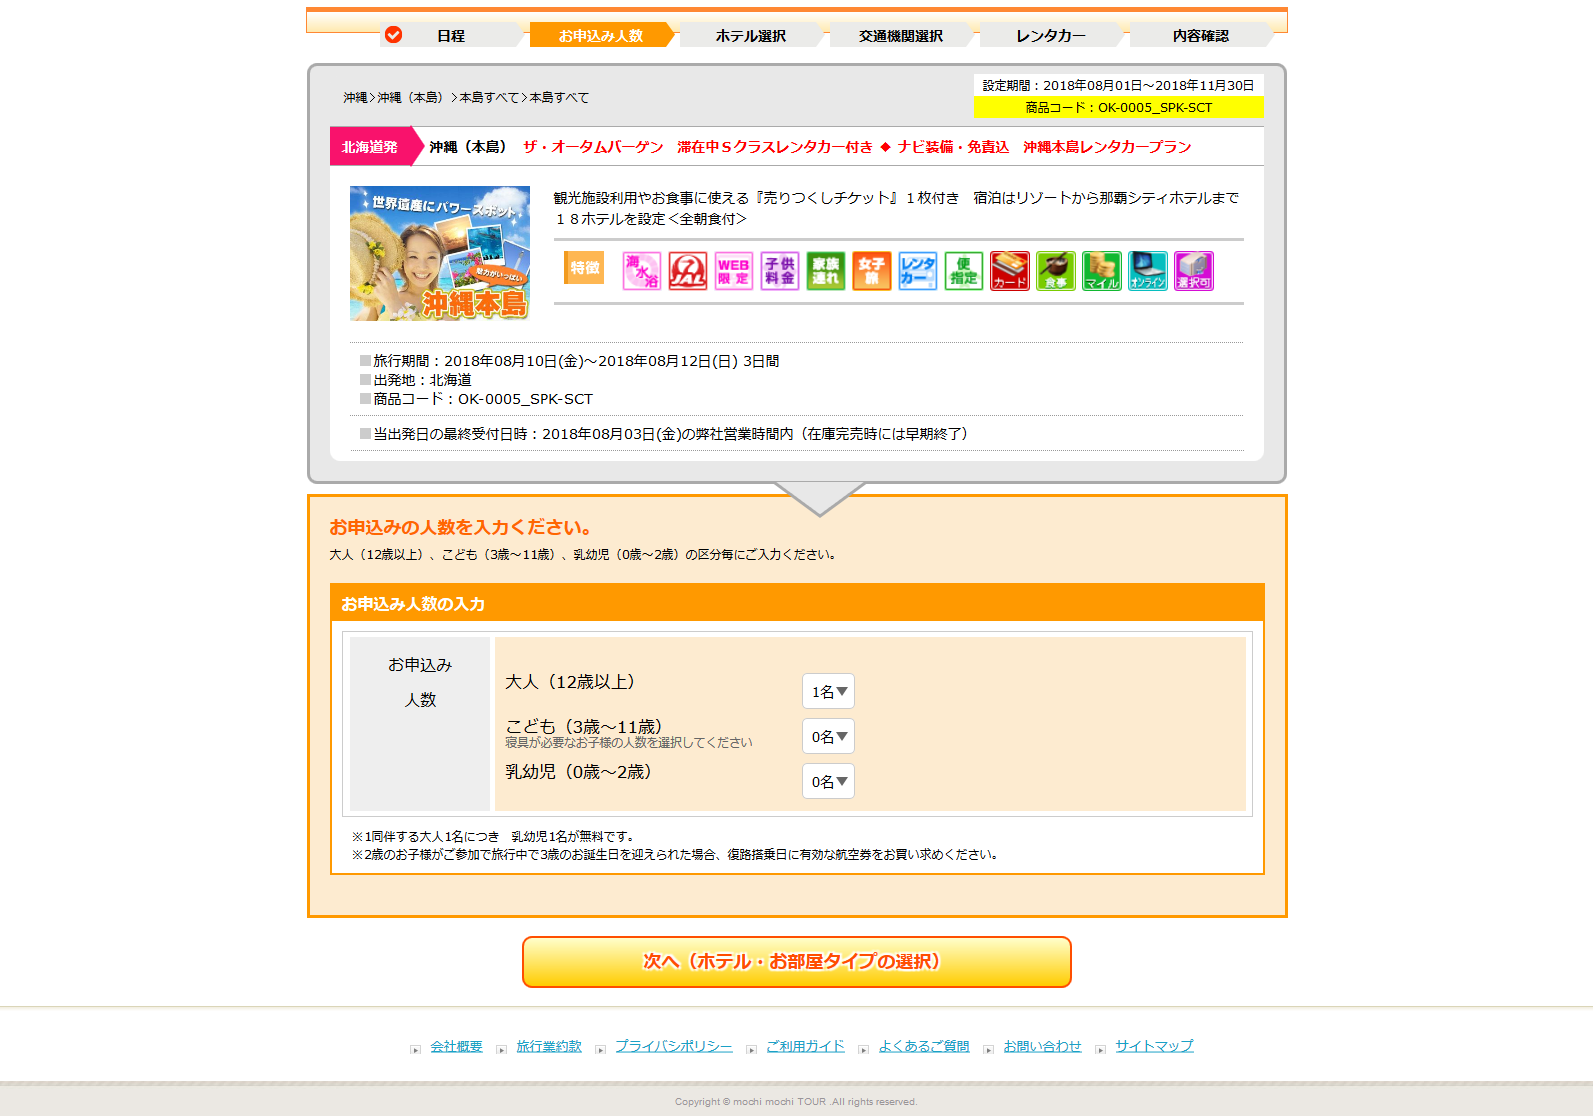Image resolution: width=1593 pixels, height=1116 pixels.
Task: Click the お申込みの人数を入力ください heading
Action: tap(464, 527)
